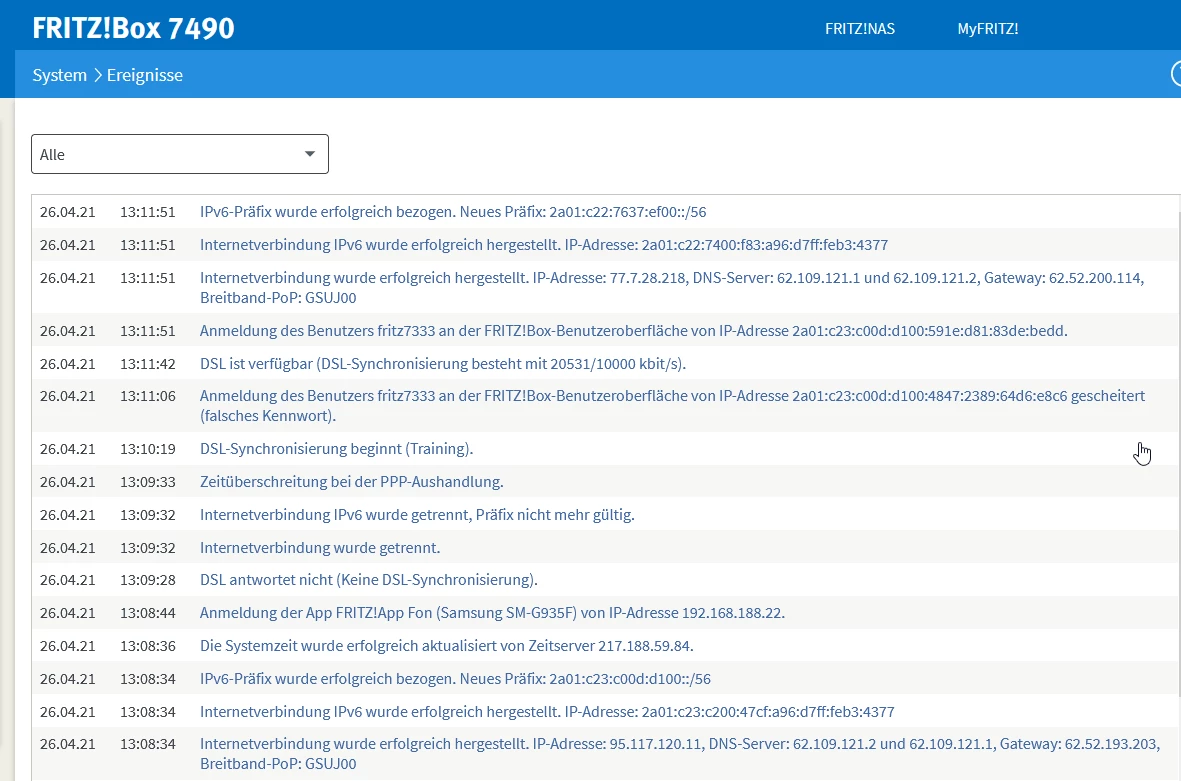Click the dropdown arrow in the Alle filter
Image resolution: width=1181 pixels, height=781 pixels.
(310, 154)
